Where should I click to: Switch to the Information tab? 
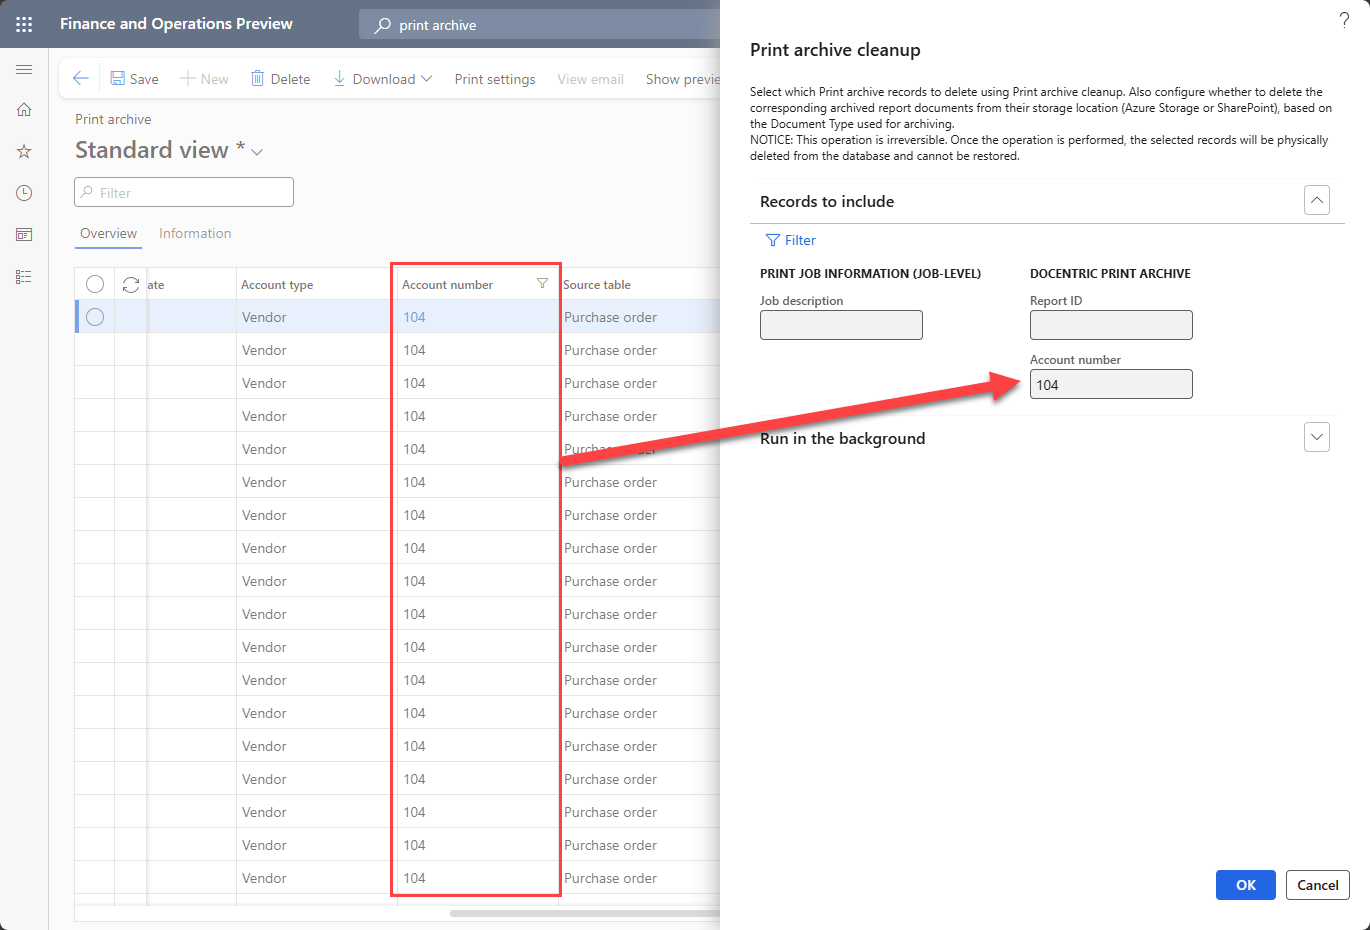[x=195, y=233]
